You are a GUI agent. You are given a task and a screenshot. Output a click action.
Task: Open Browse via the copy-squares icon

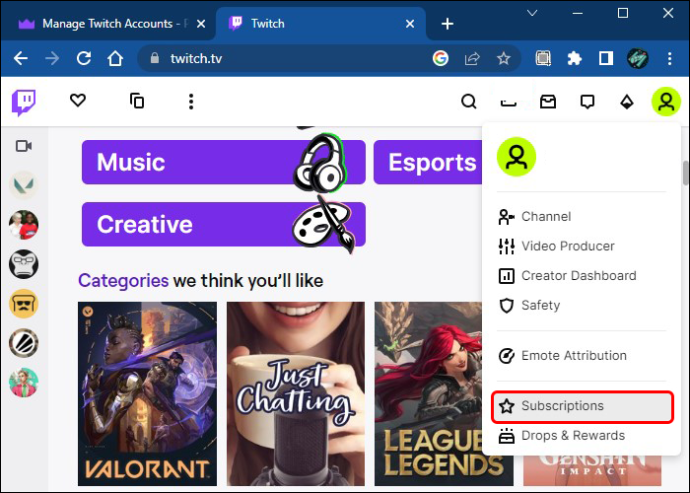click(137, 101)
